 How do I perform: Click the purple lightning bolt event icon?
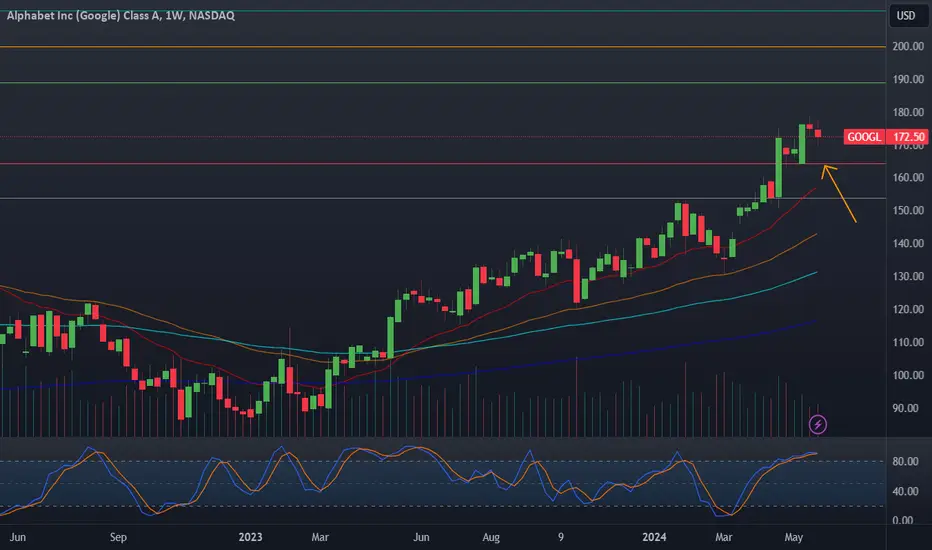[x=818, y=425]
